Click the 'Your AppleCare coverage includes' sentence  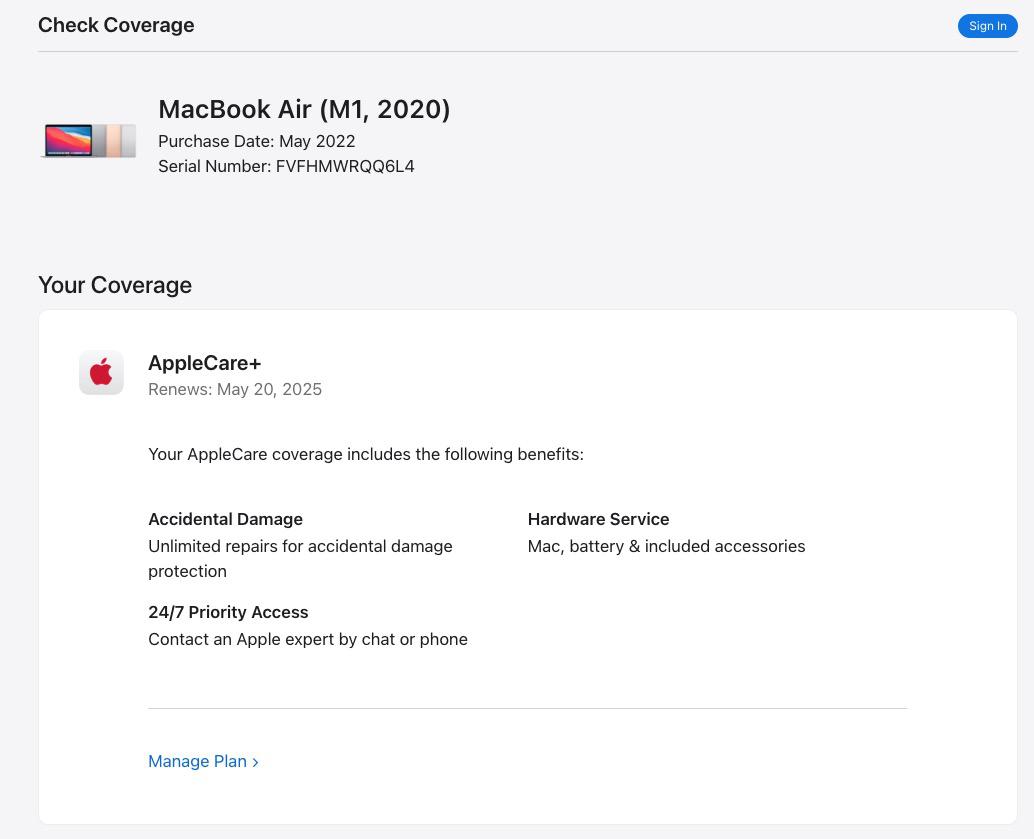366,454
